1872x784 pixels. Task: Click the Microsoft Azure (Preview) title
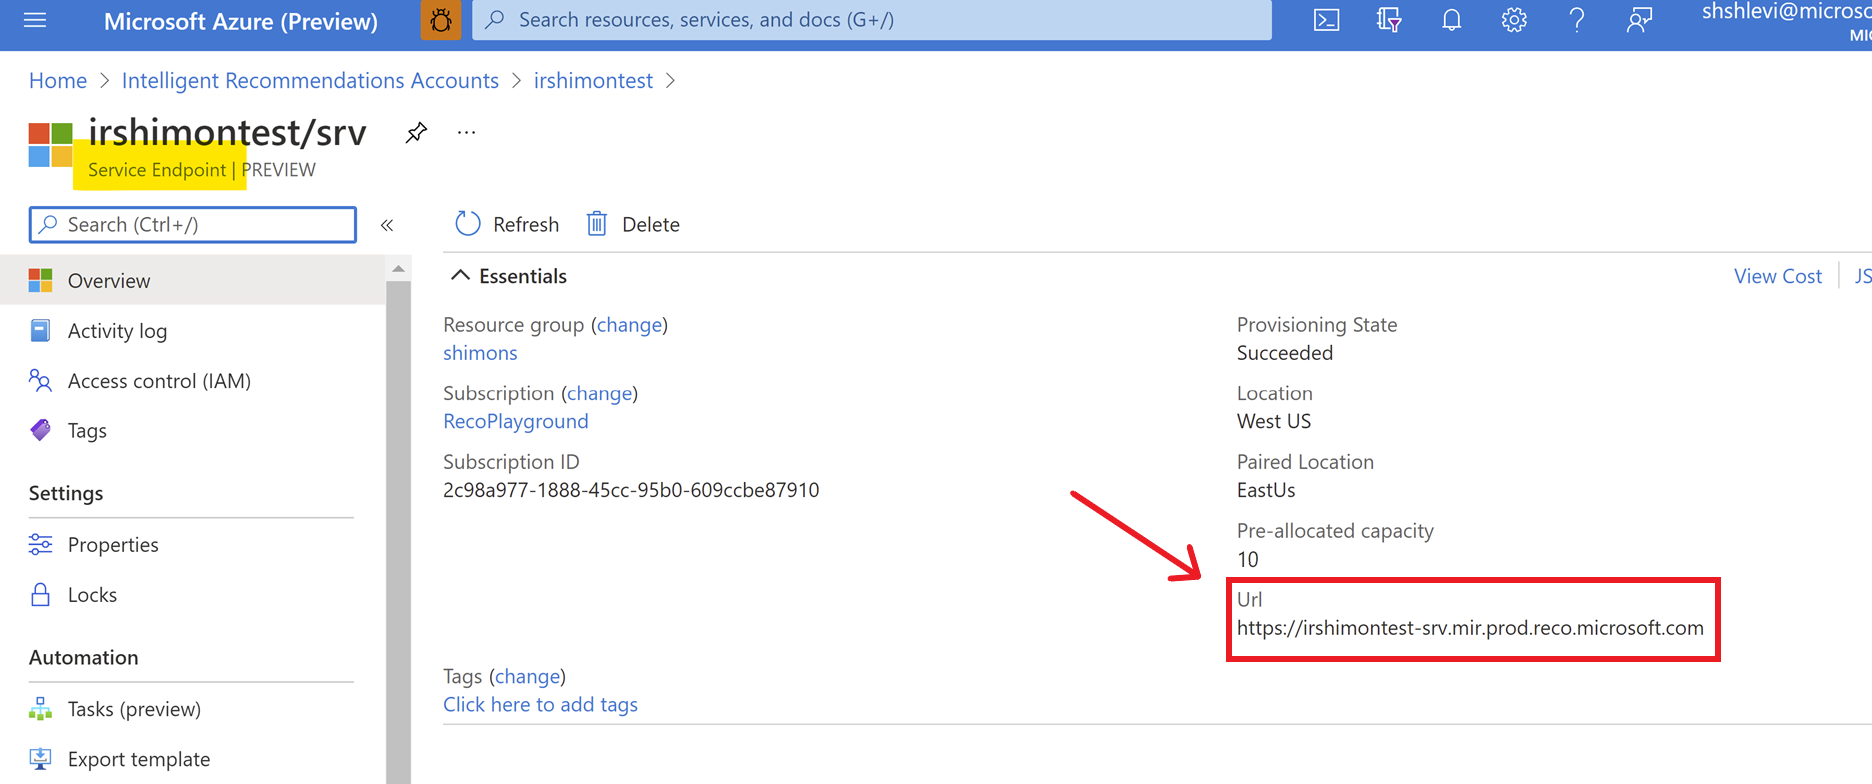pos(241,21)
